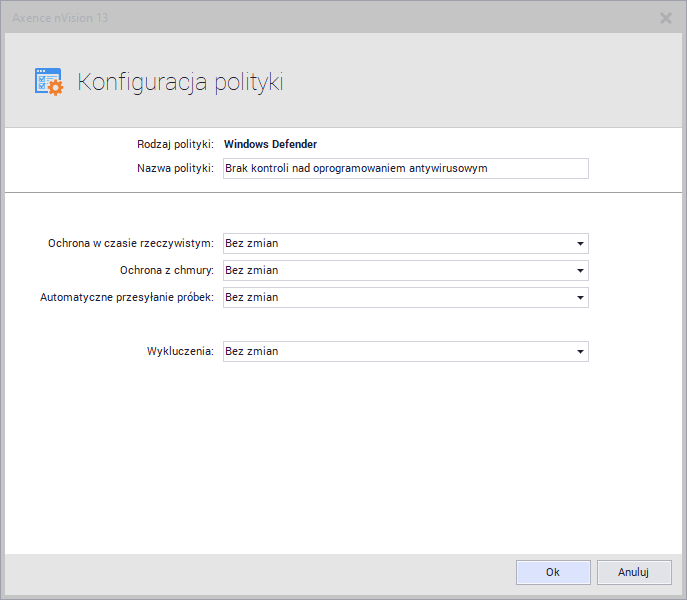Expand the Automatyczne przesyłanie próbek dropdown arrow
Viewport: 687px width, 600px height.
(x=579, y=297)
